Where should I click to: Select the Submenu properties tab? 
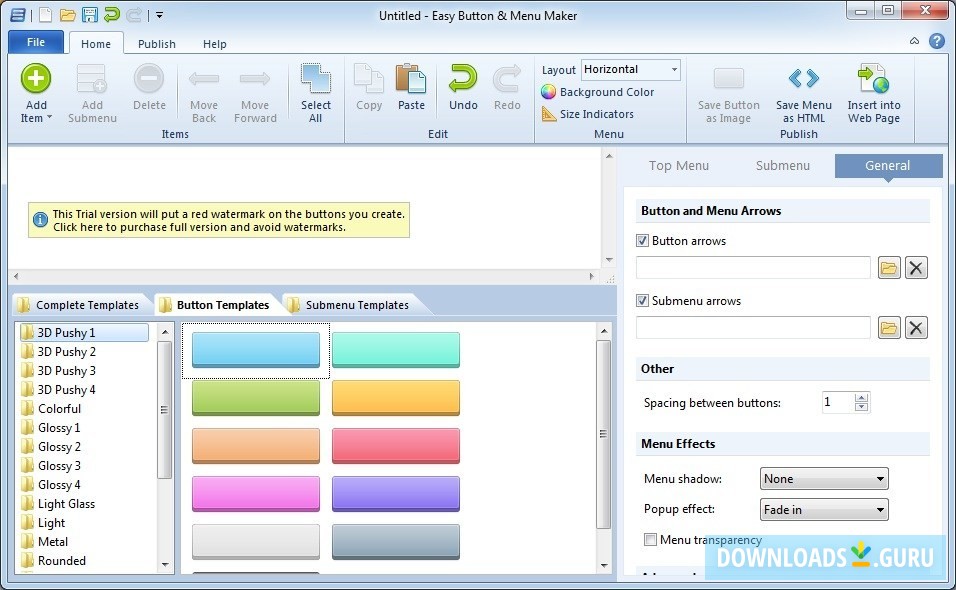tap(783, 166)
